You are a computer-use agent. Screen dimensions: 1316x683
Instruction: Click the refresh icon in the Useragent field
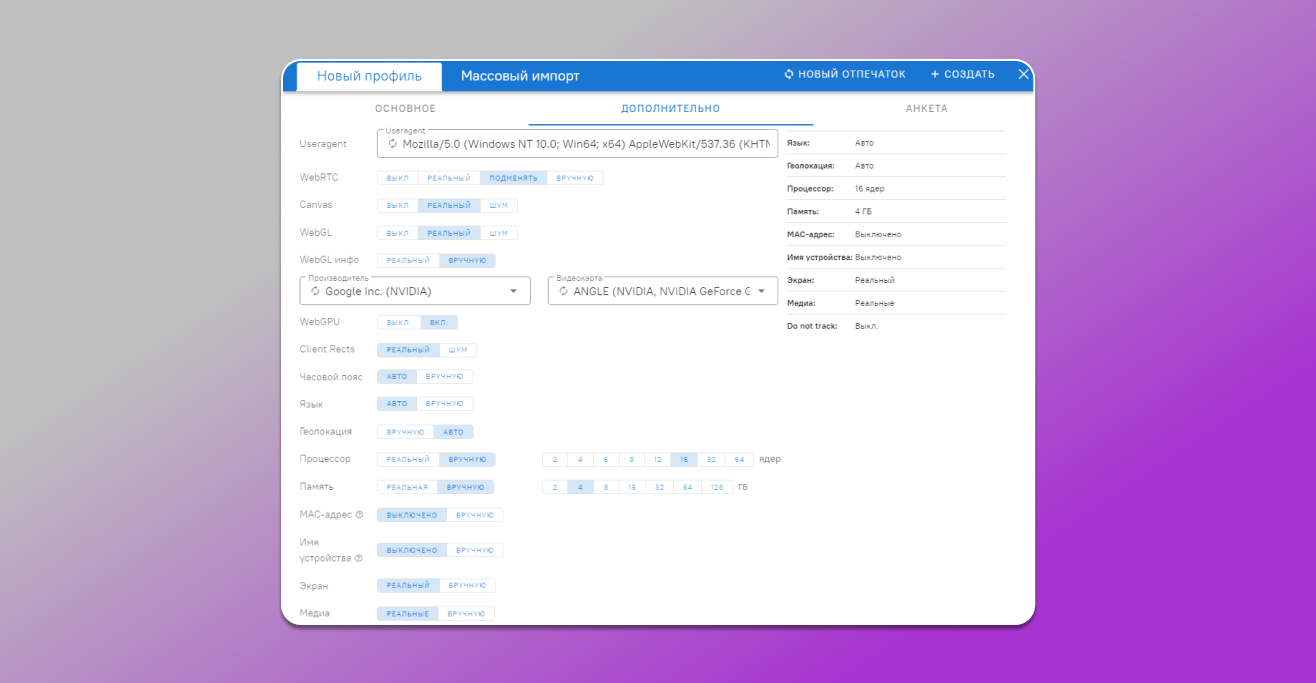[393, 144]
